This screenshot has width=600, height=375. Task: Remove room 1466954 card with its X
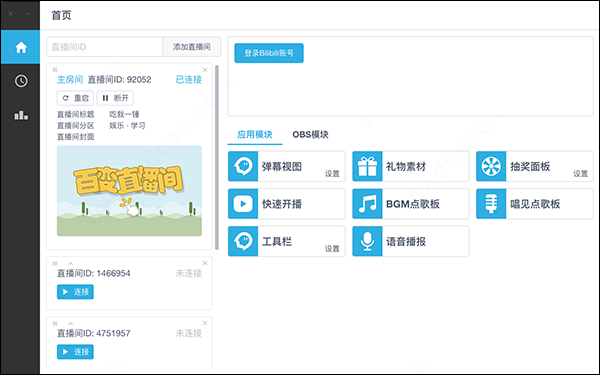pos(205,263)
